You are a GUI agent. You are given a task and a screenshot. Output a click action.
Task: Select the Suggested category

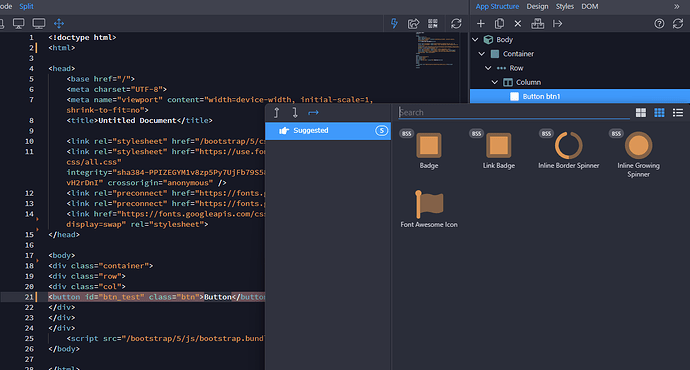[x=328, y=131]
